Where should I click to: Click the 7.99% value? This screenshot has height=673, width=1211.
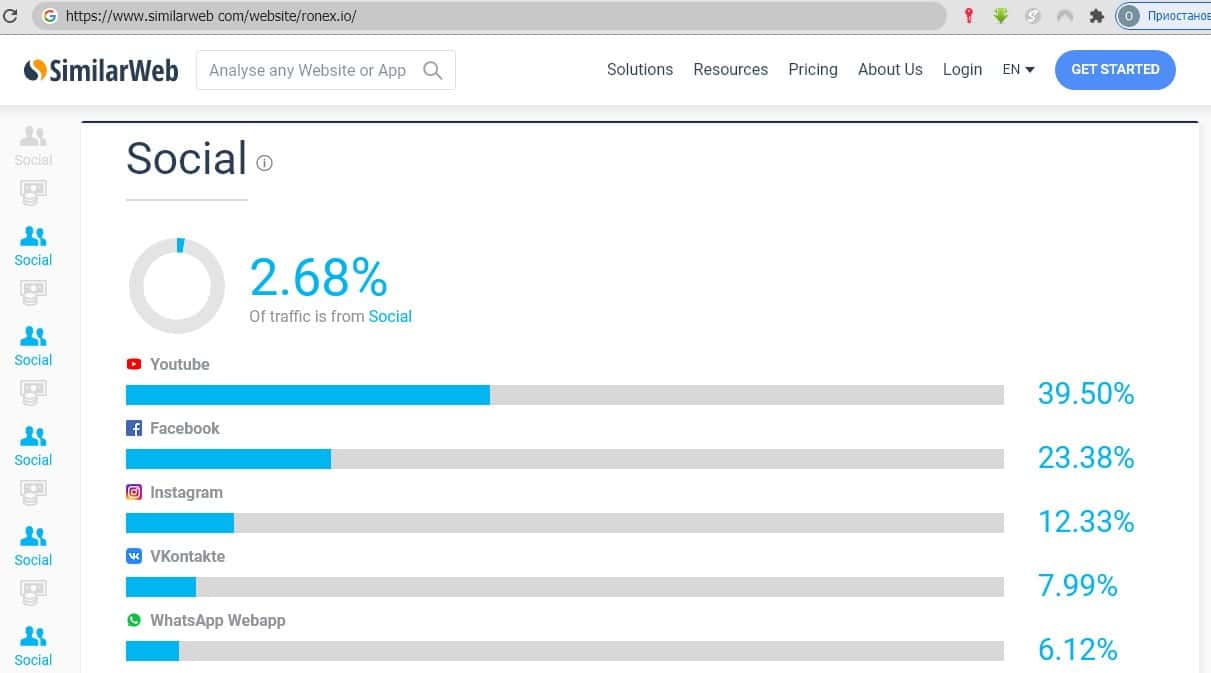[1078, 585]
